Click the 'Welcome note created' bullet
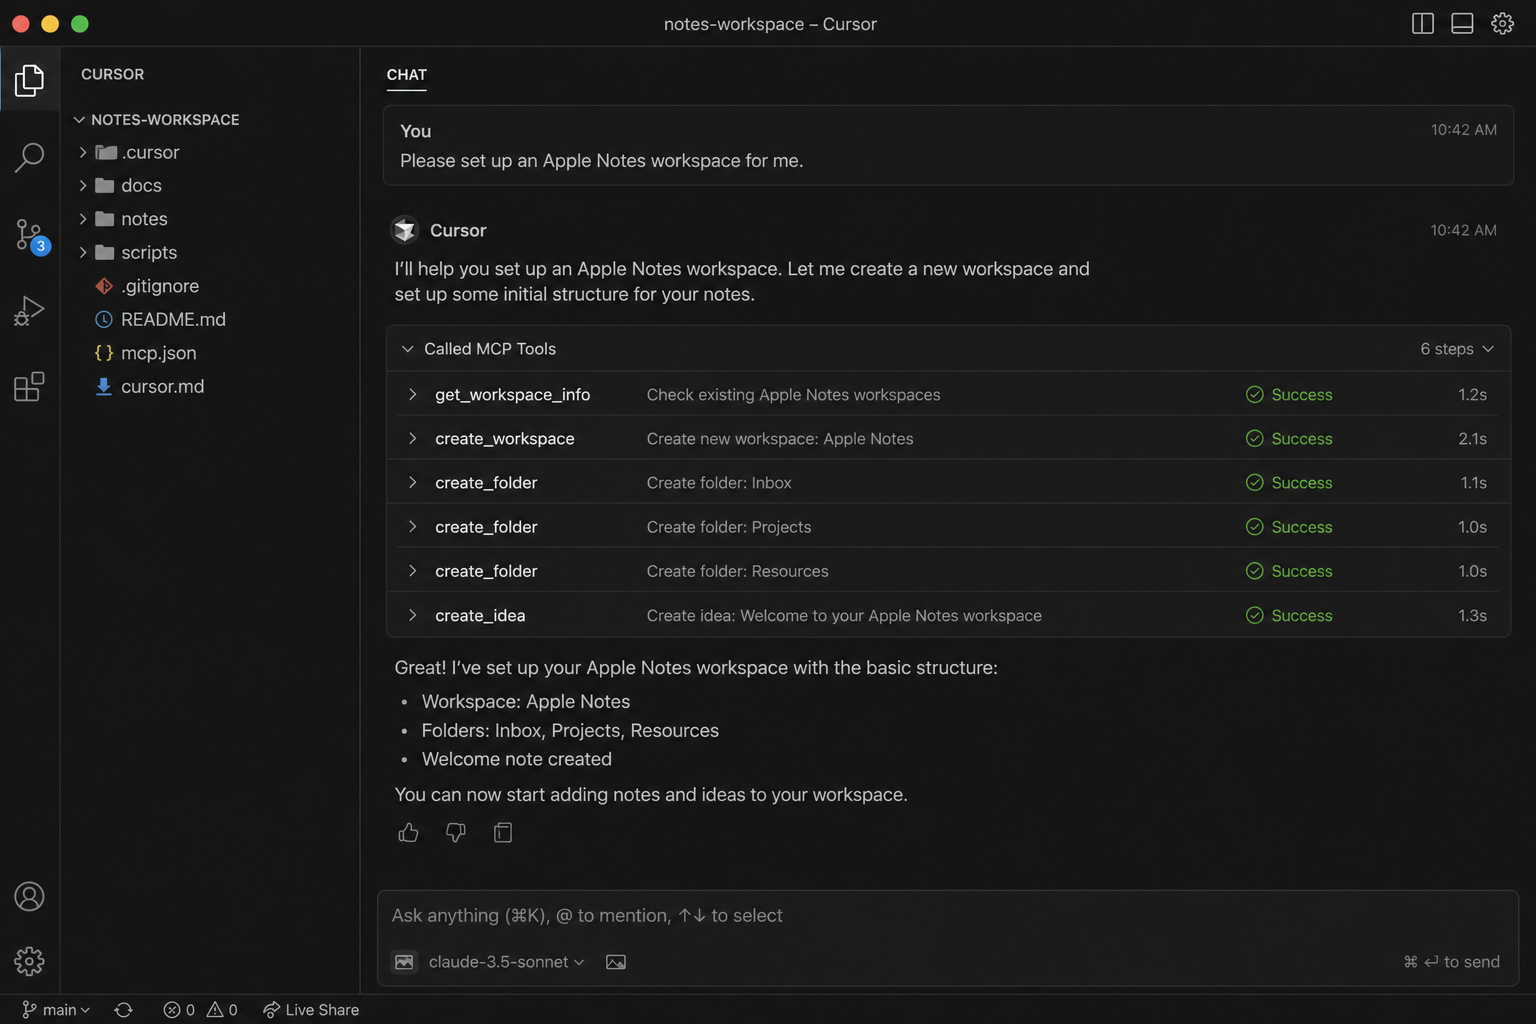Viewport: 1536px width, 1024px height. point(516,759)
